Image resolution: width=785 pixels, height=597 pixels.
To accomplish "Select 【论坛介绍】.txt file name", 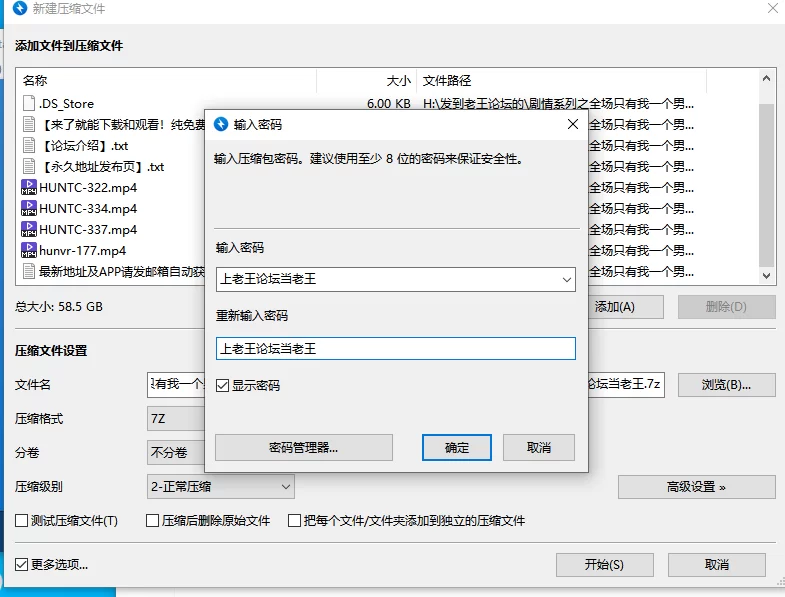I will pyautogui.click(x=84, y=146).
